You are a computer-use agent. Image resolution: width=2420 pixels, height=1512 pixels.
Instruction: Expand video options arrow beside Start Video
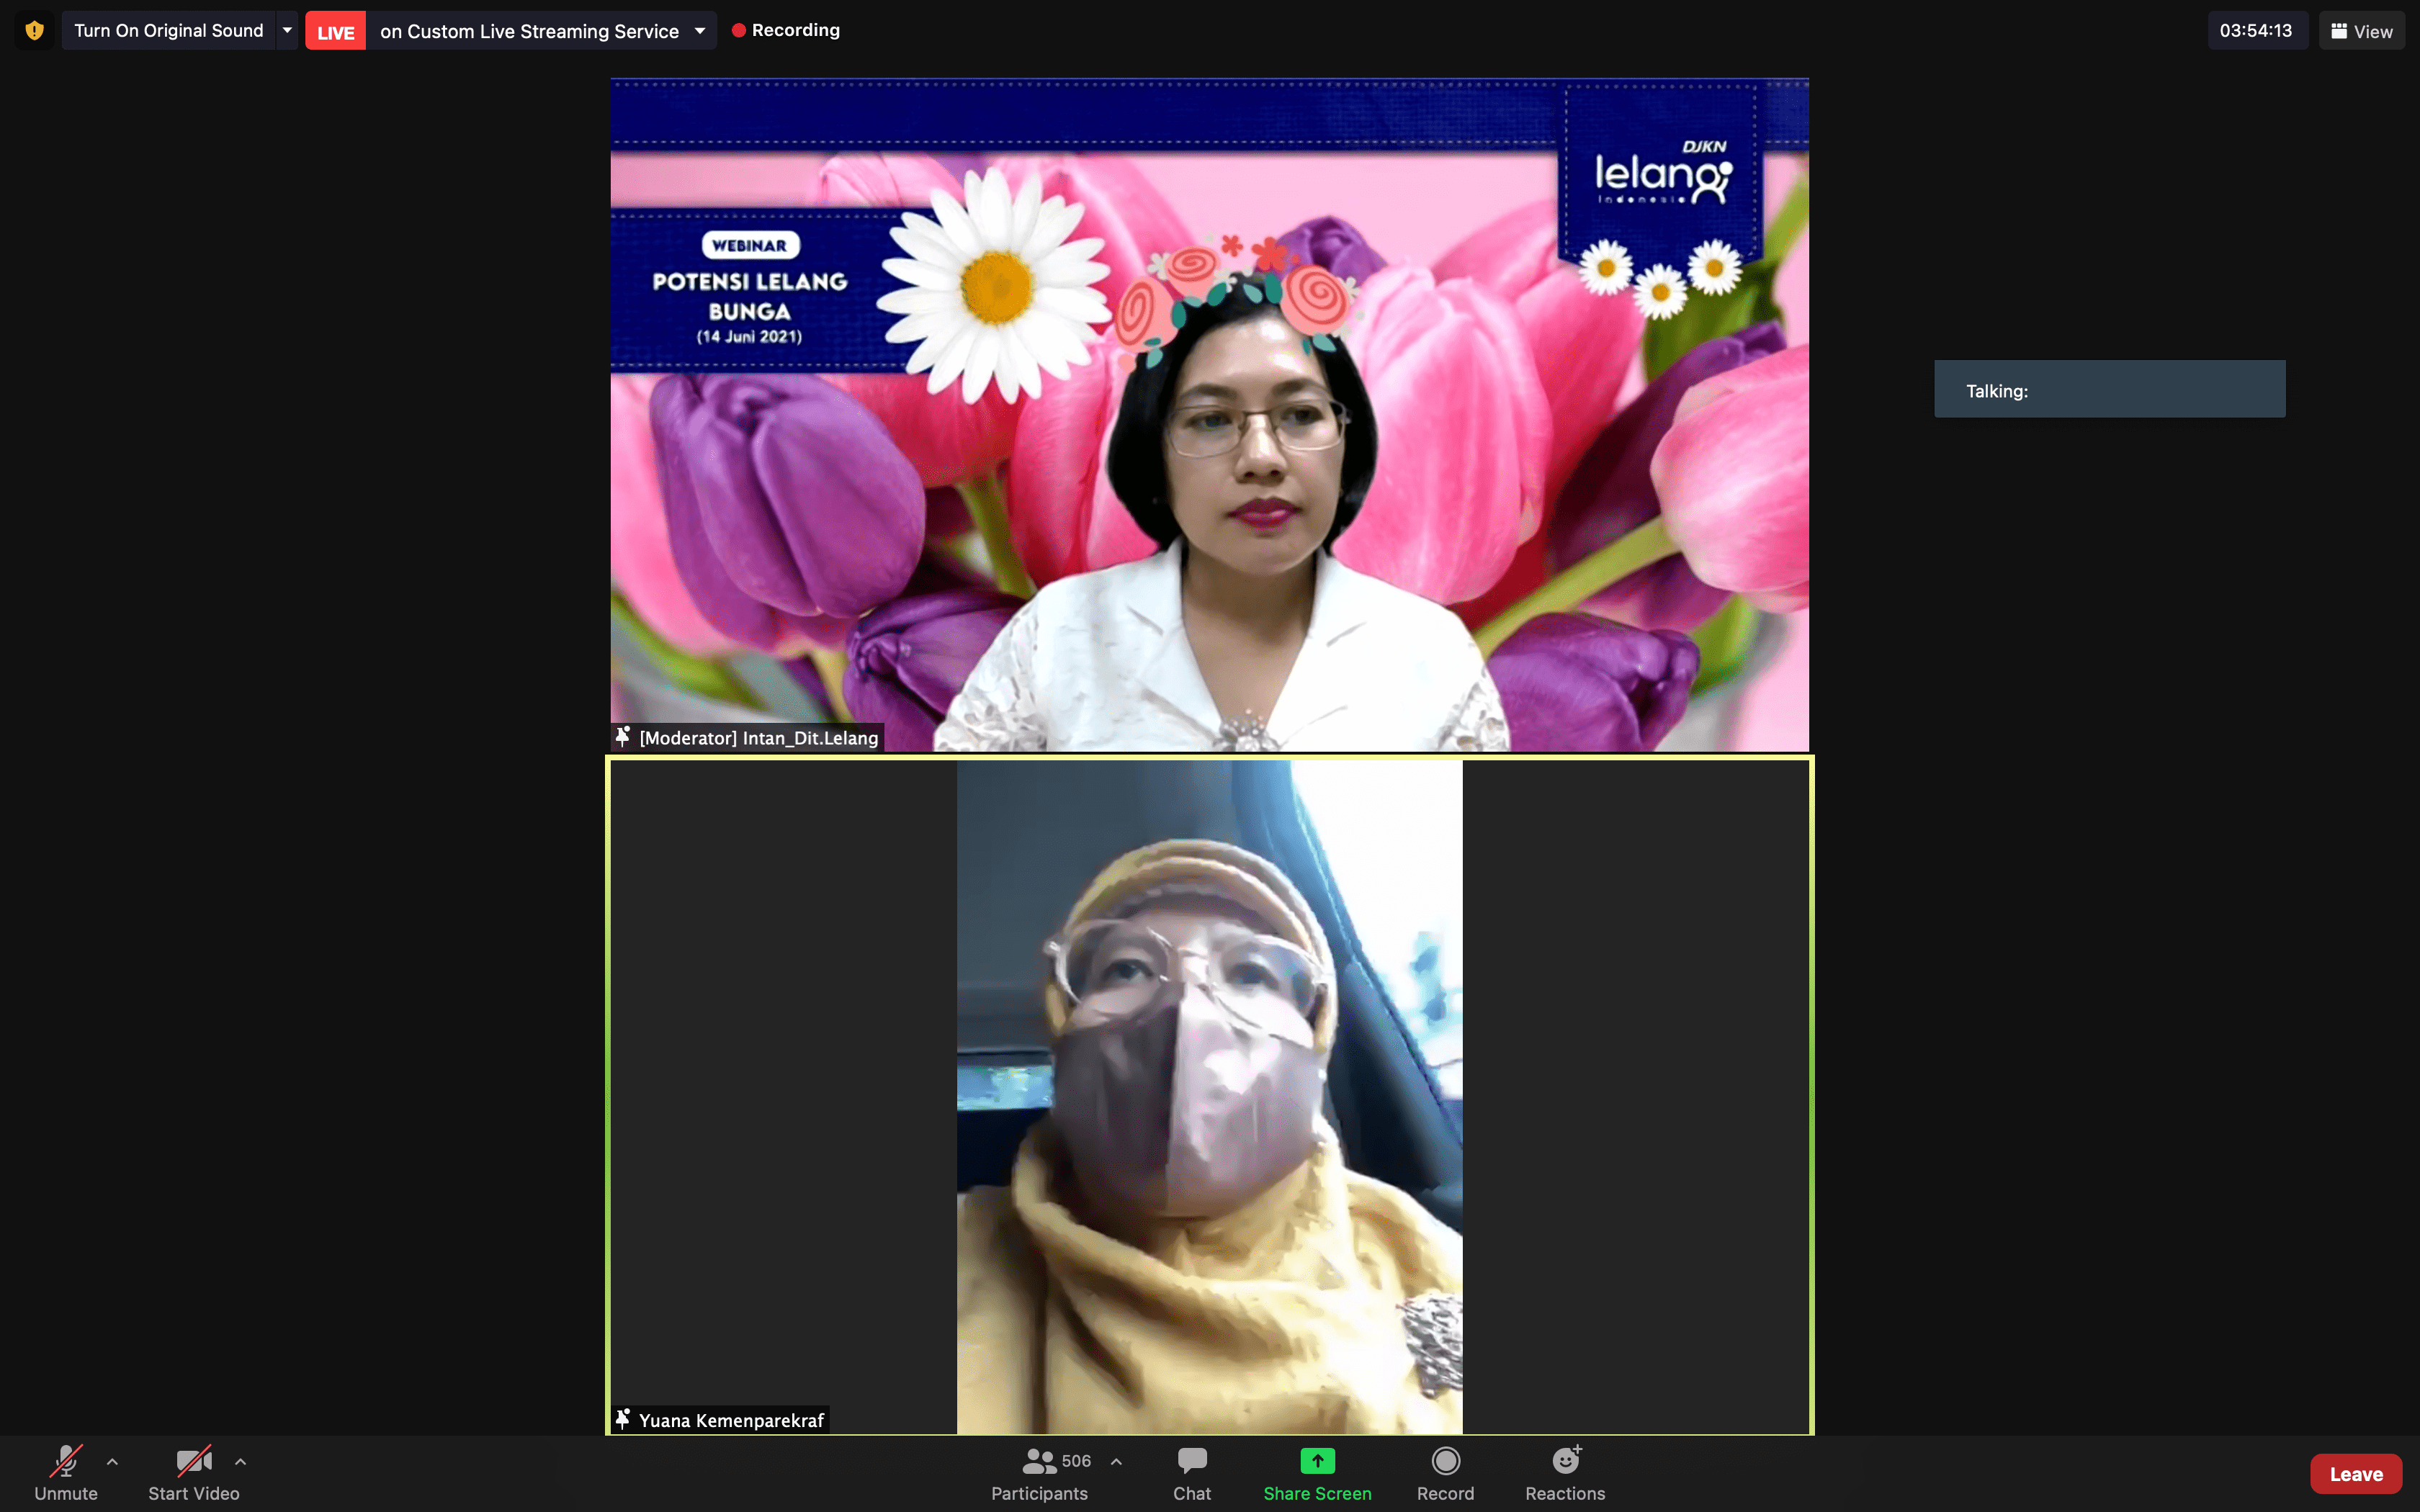240,1462
